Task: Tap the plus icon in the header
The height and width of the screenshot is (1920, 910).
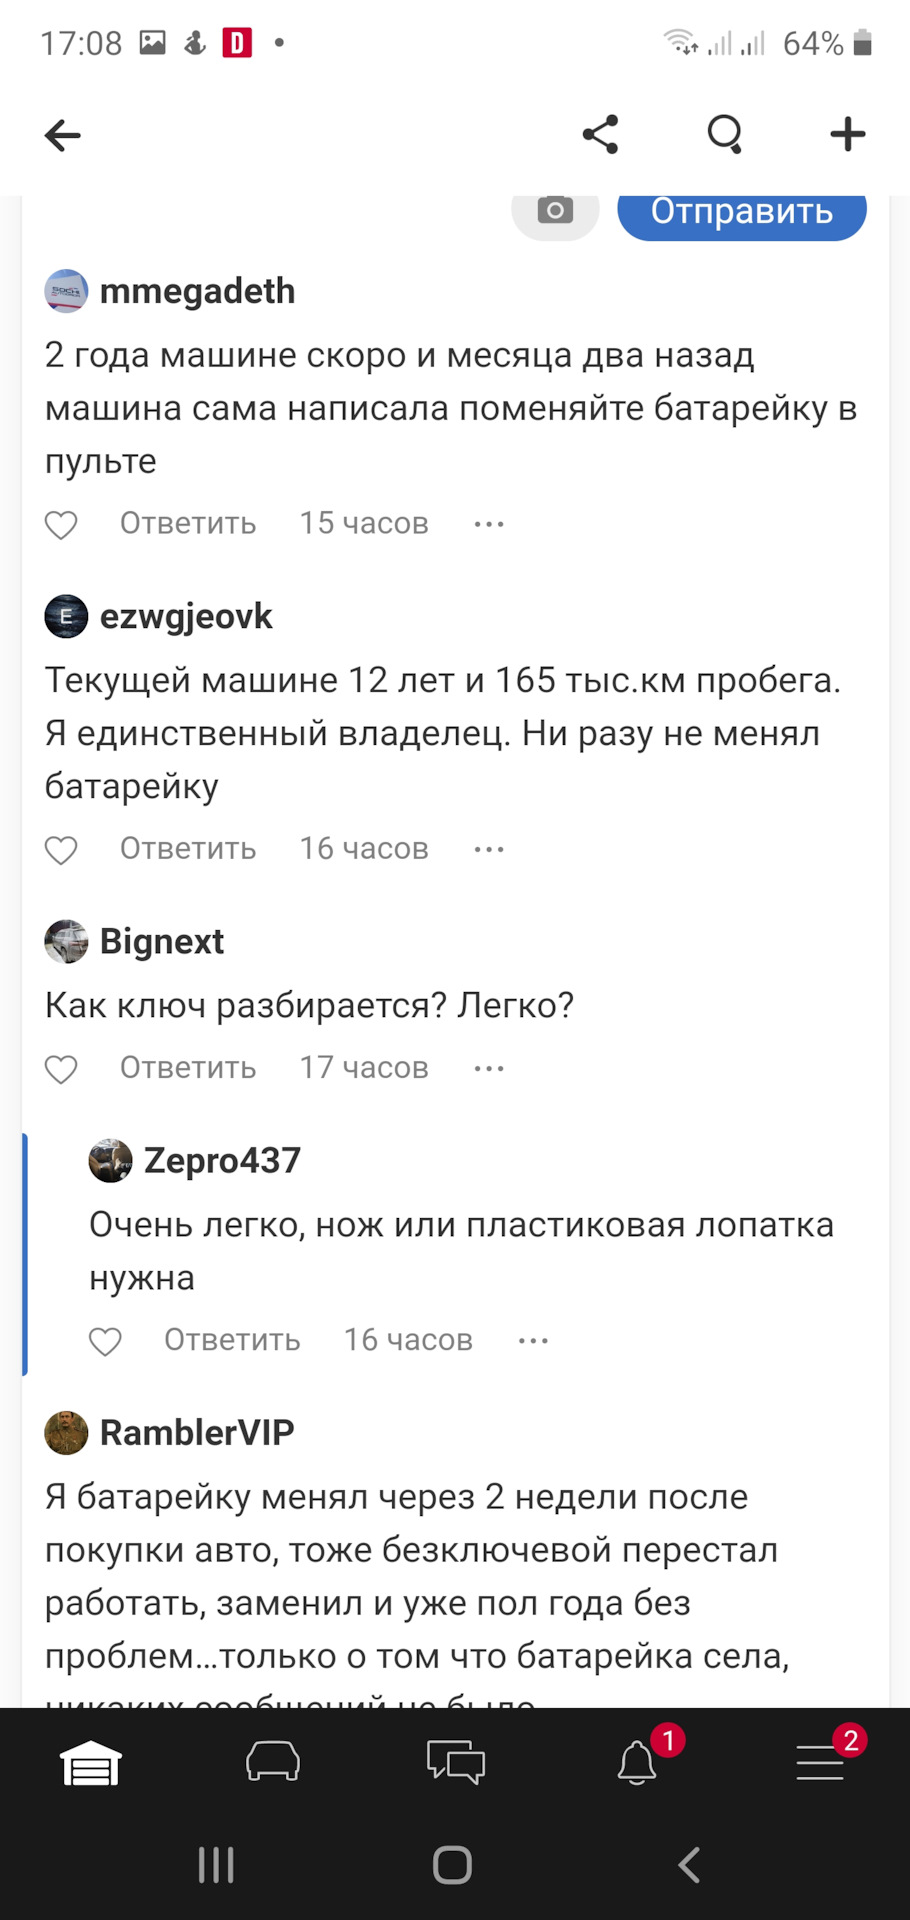Action: tap(847, 134)
